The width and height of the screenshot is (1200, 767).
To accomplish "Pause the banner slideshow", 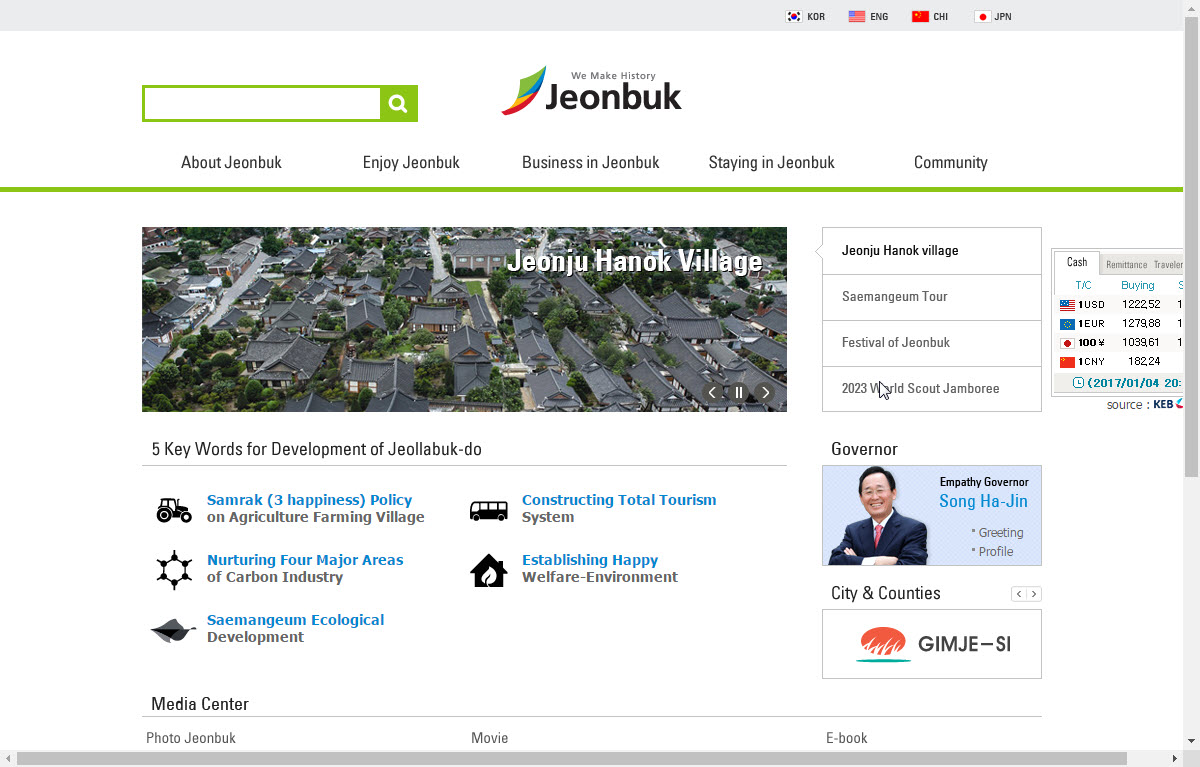I will 739,393.
